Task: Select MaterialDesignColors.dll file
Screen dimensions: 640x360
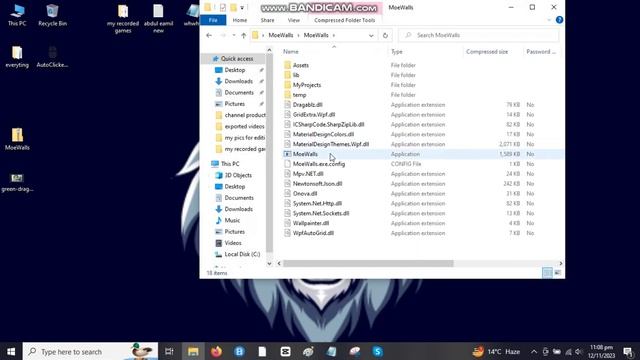Action: pos(323,134)
